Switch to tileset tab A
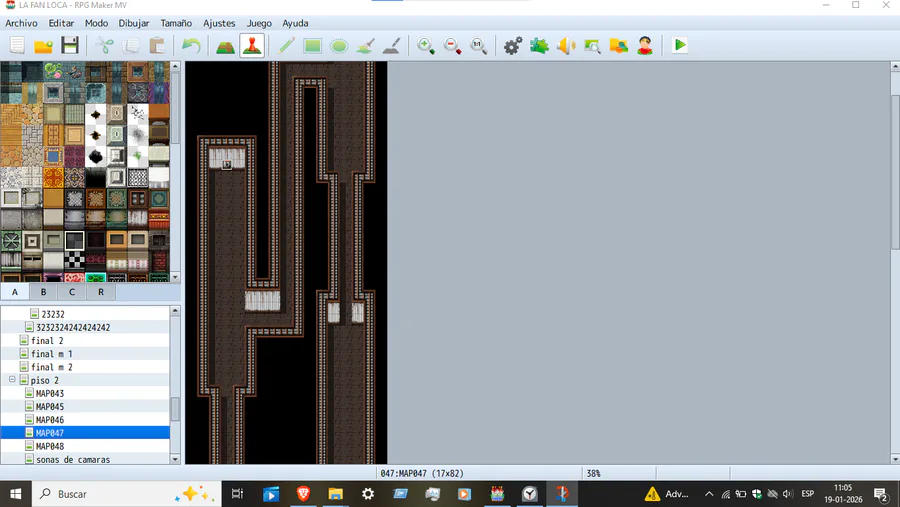Image resolution: width=900 pixels, height=507 pixels. point(15,292)
